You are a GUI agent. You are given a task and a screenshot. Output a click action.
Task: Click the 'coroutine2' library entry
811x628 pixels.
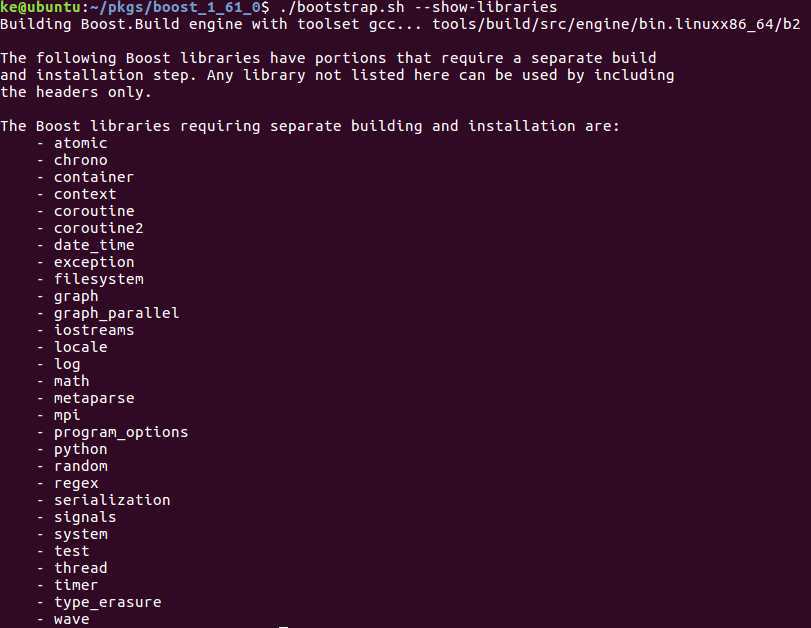[x=98, y=228]
